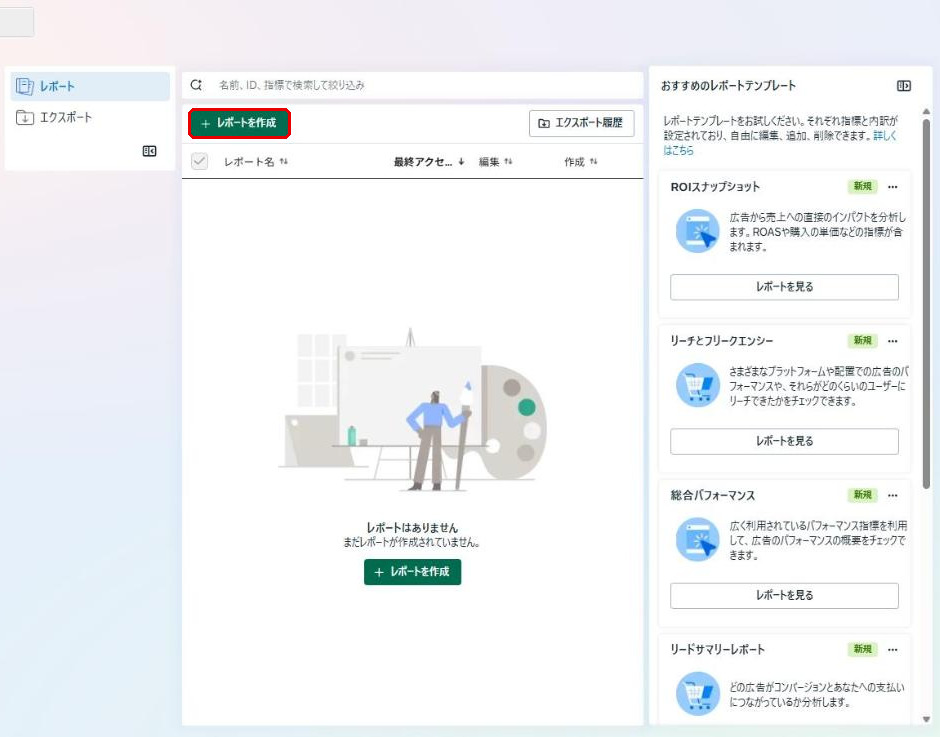This screenshot has height=737, width=940.
Task: Click the ROIスナップショット title text
Action: tap(715, 187)
